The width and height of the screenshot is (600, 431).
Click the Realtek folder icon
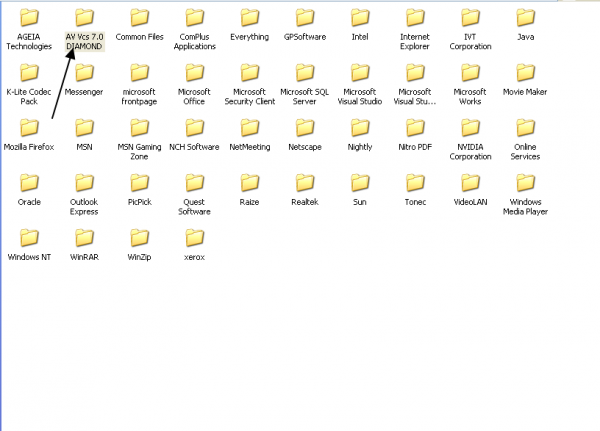305,183
